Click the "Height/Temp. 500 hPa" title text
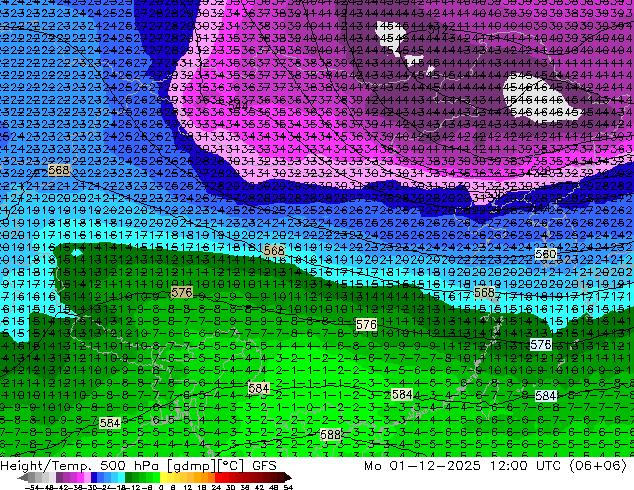The width and height of the screenshot is (634, 490). 80,465
